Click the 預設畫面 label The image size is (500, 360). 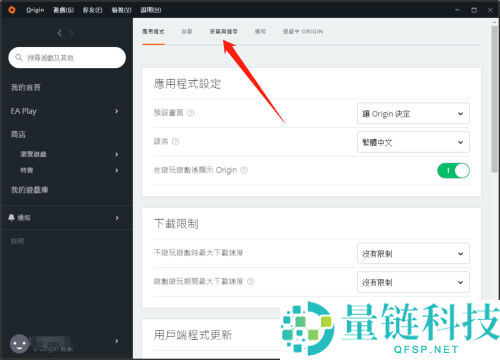[169, 113]
